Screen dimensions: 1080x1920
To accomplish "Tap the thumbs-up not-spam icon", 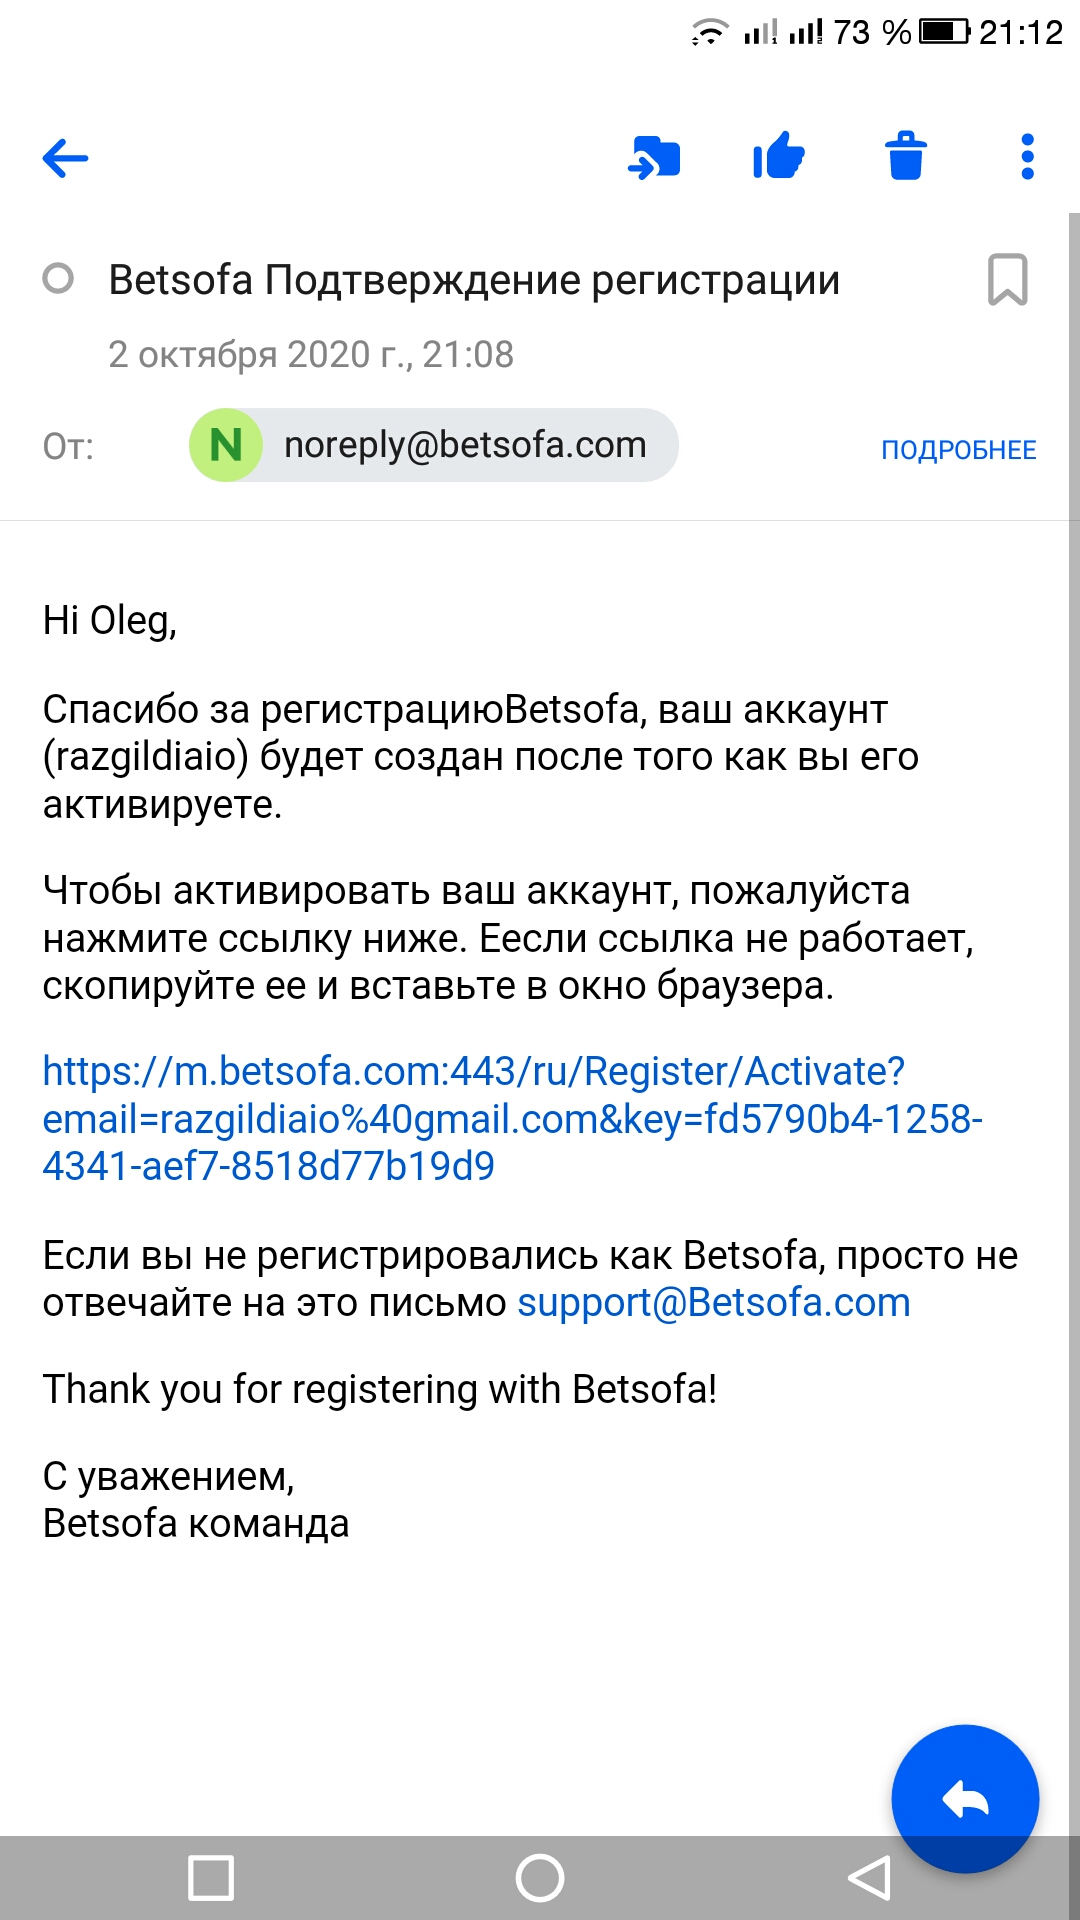I will 779,156.
